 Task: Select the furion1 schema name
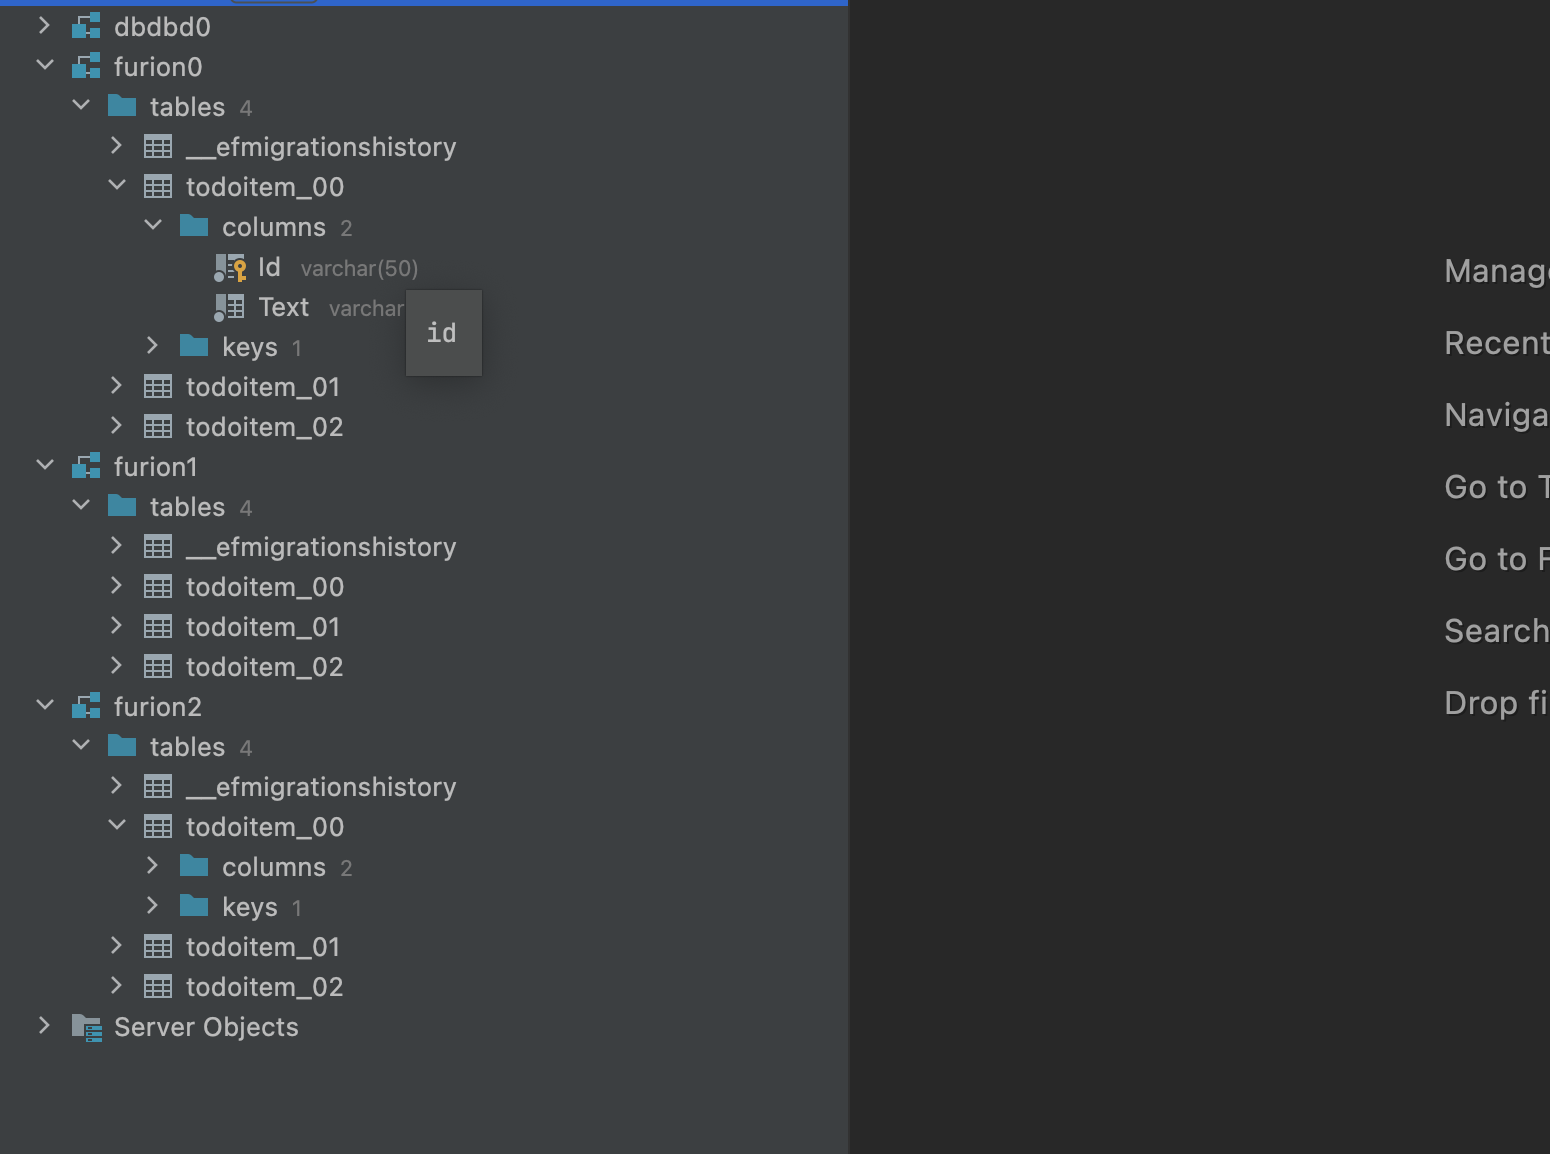click(x=156, y=467)
